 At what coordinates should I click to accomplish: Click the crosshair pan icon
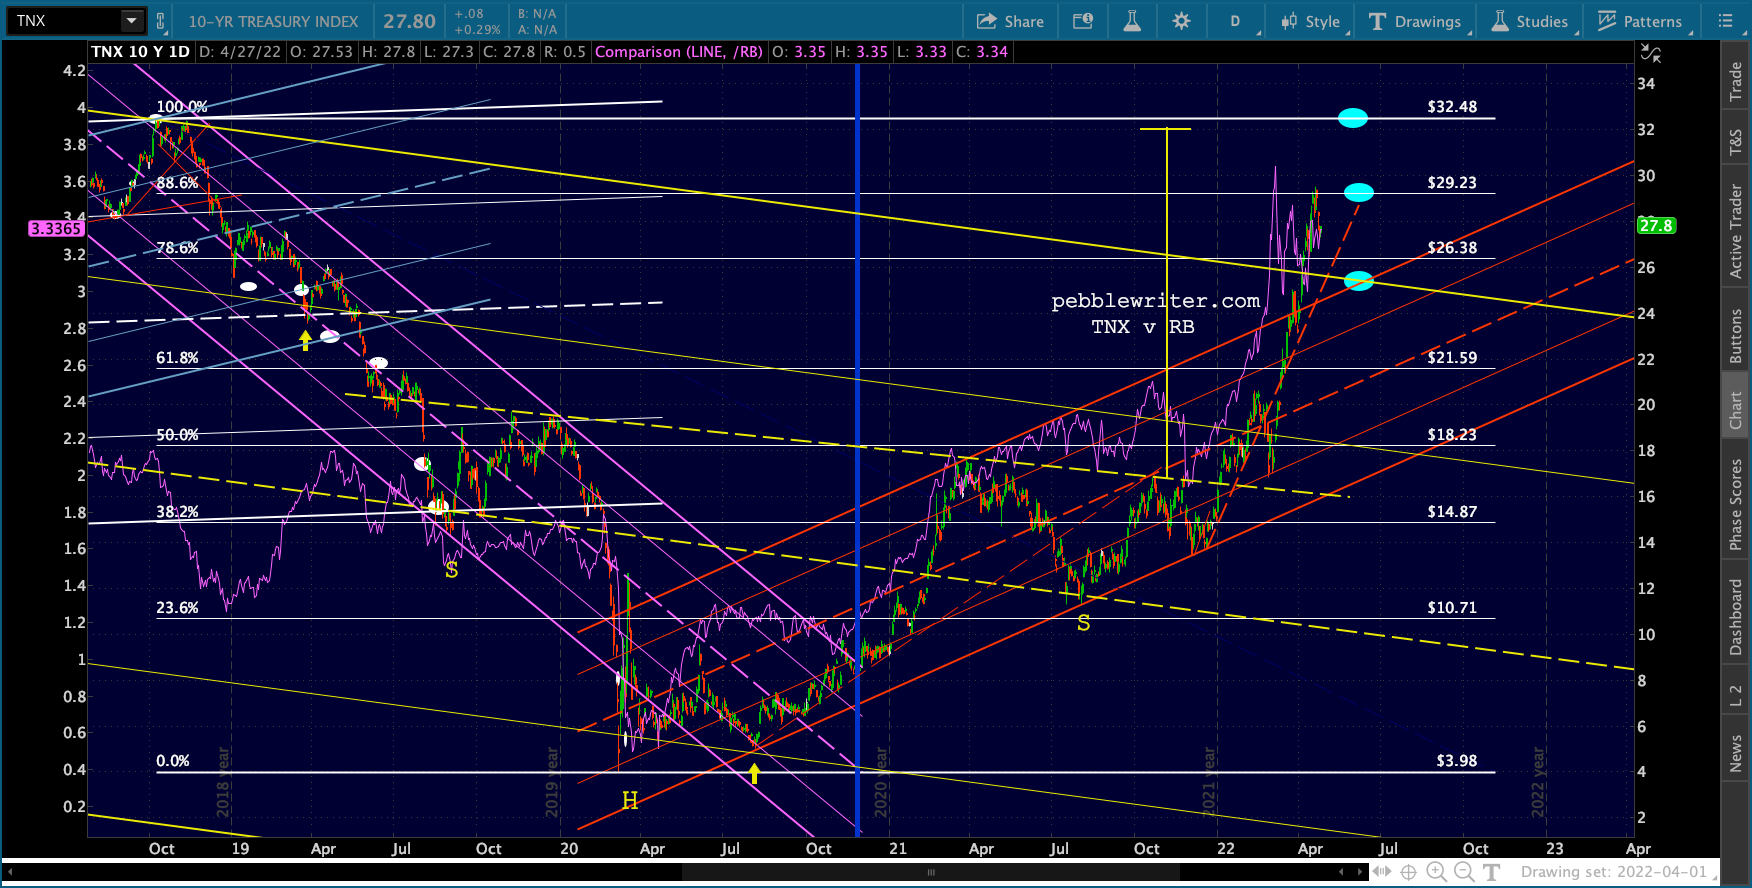click(x=1408, y=872)
